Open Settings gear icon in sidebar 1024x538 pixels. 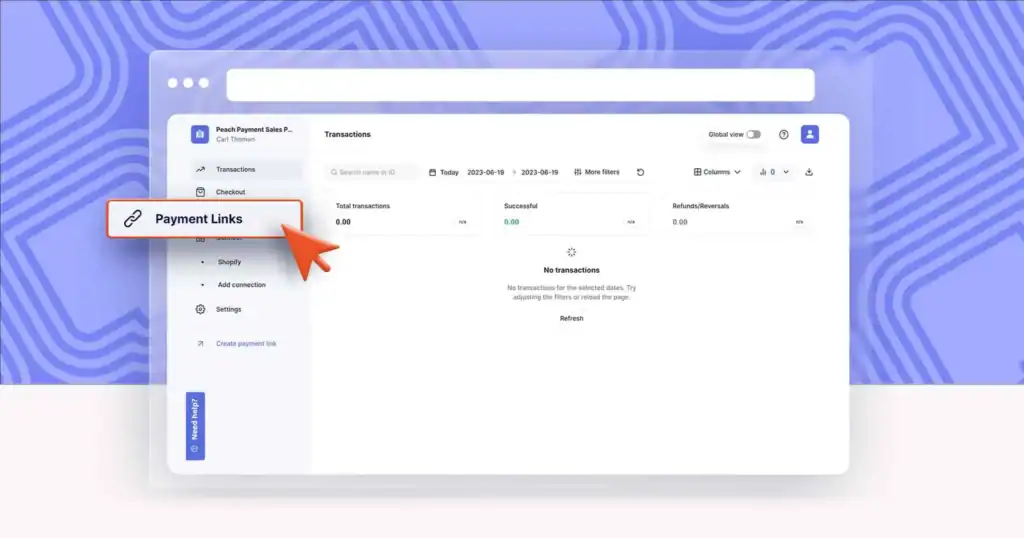[200, 309]
